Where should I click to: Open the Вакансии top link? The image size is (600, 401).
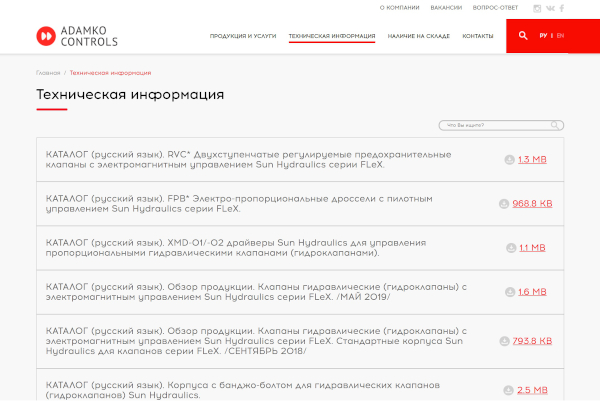click(x=446, y=8)
